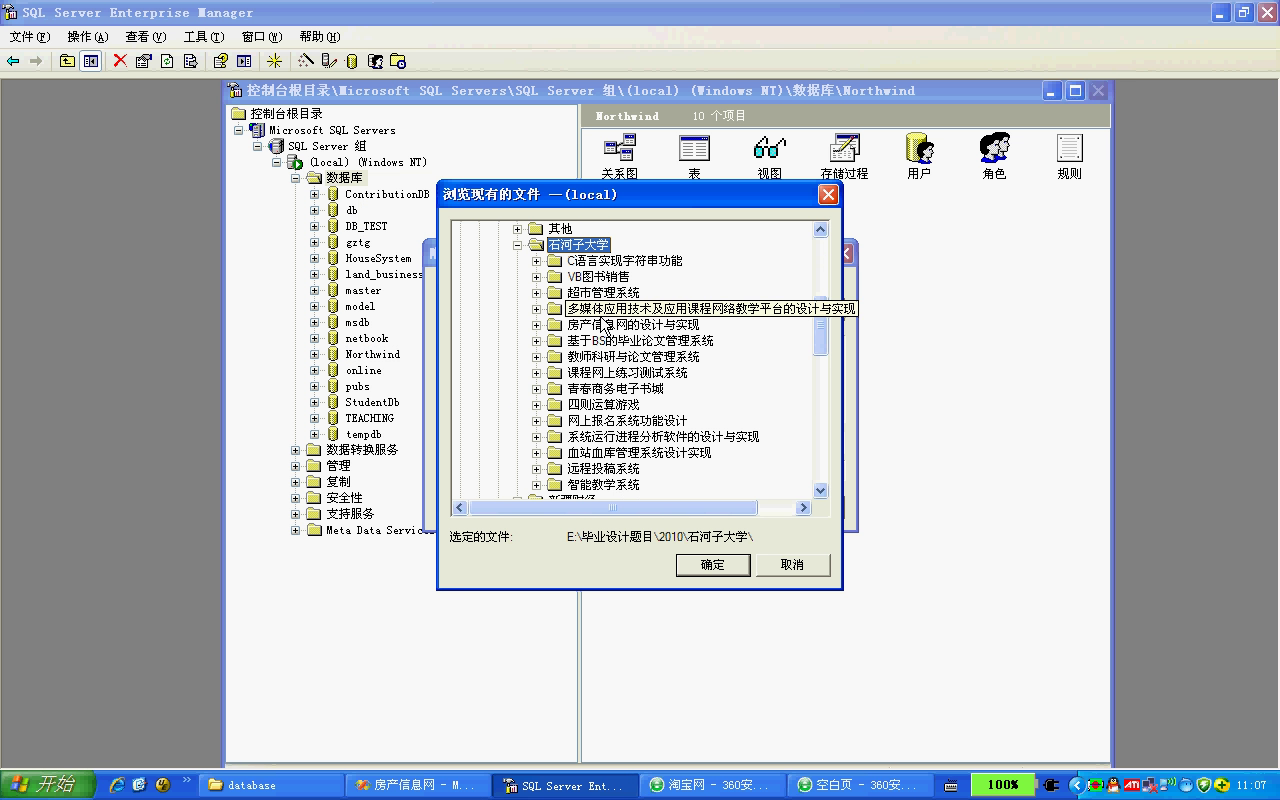Click the Up one level folder icon

(x=67, y=61)
